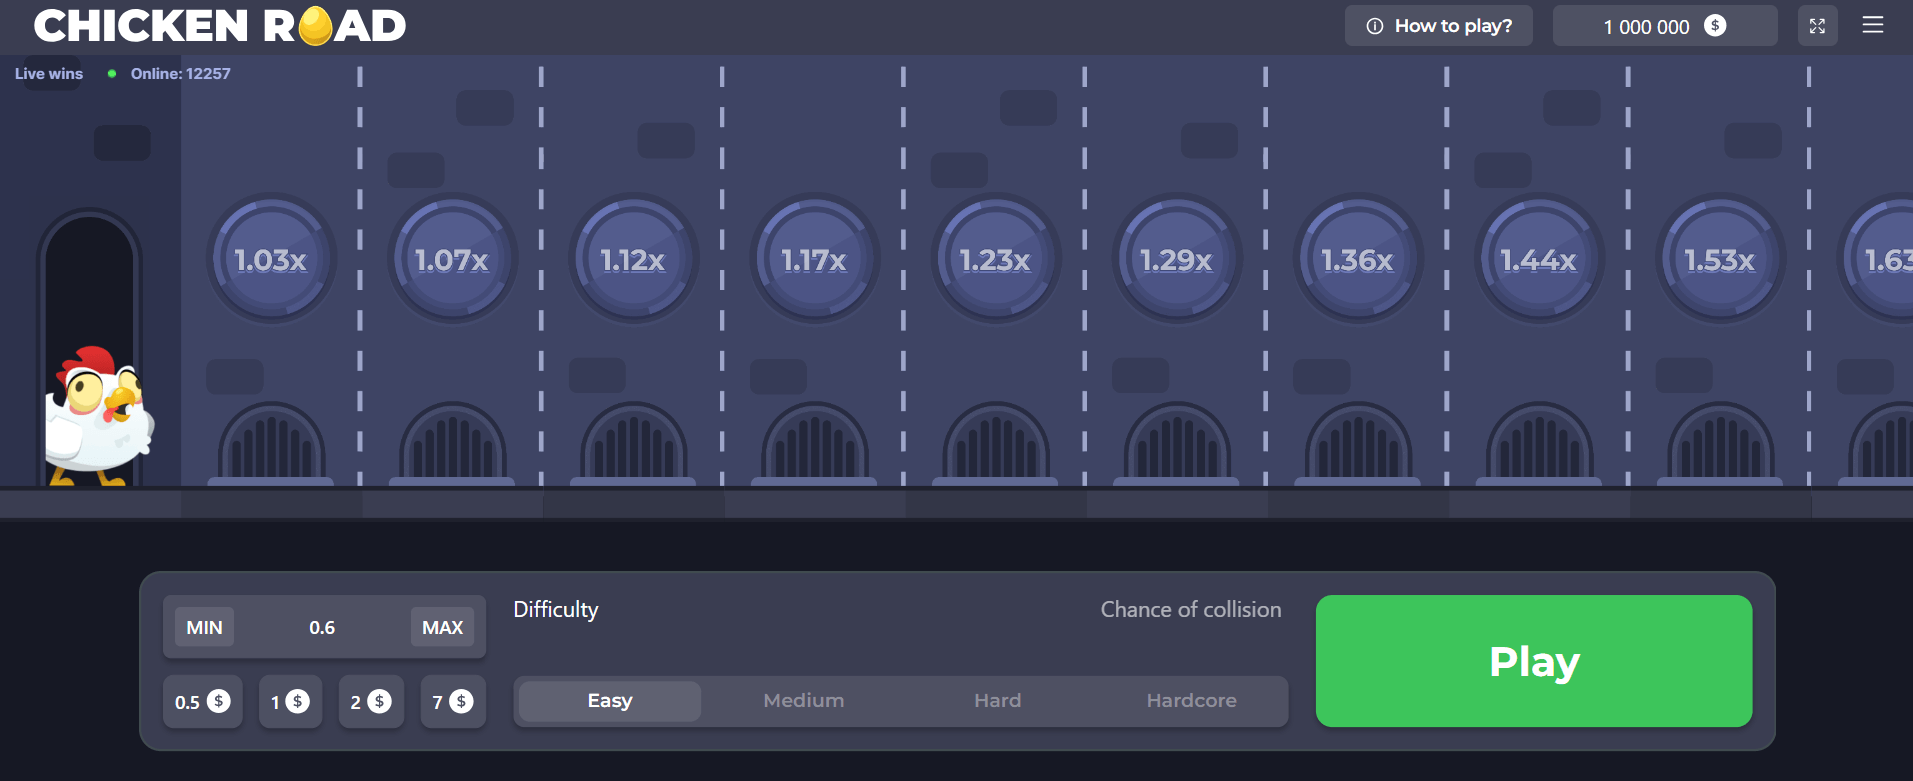
Task: Click the golden egg in the logo
Action: [x=315, y=26]
